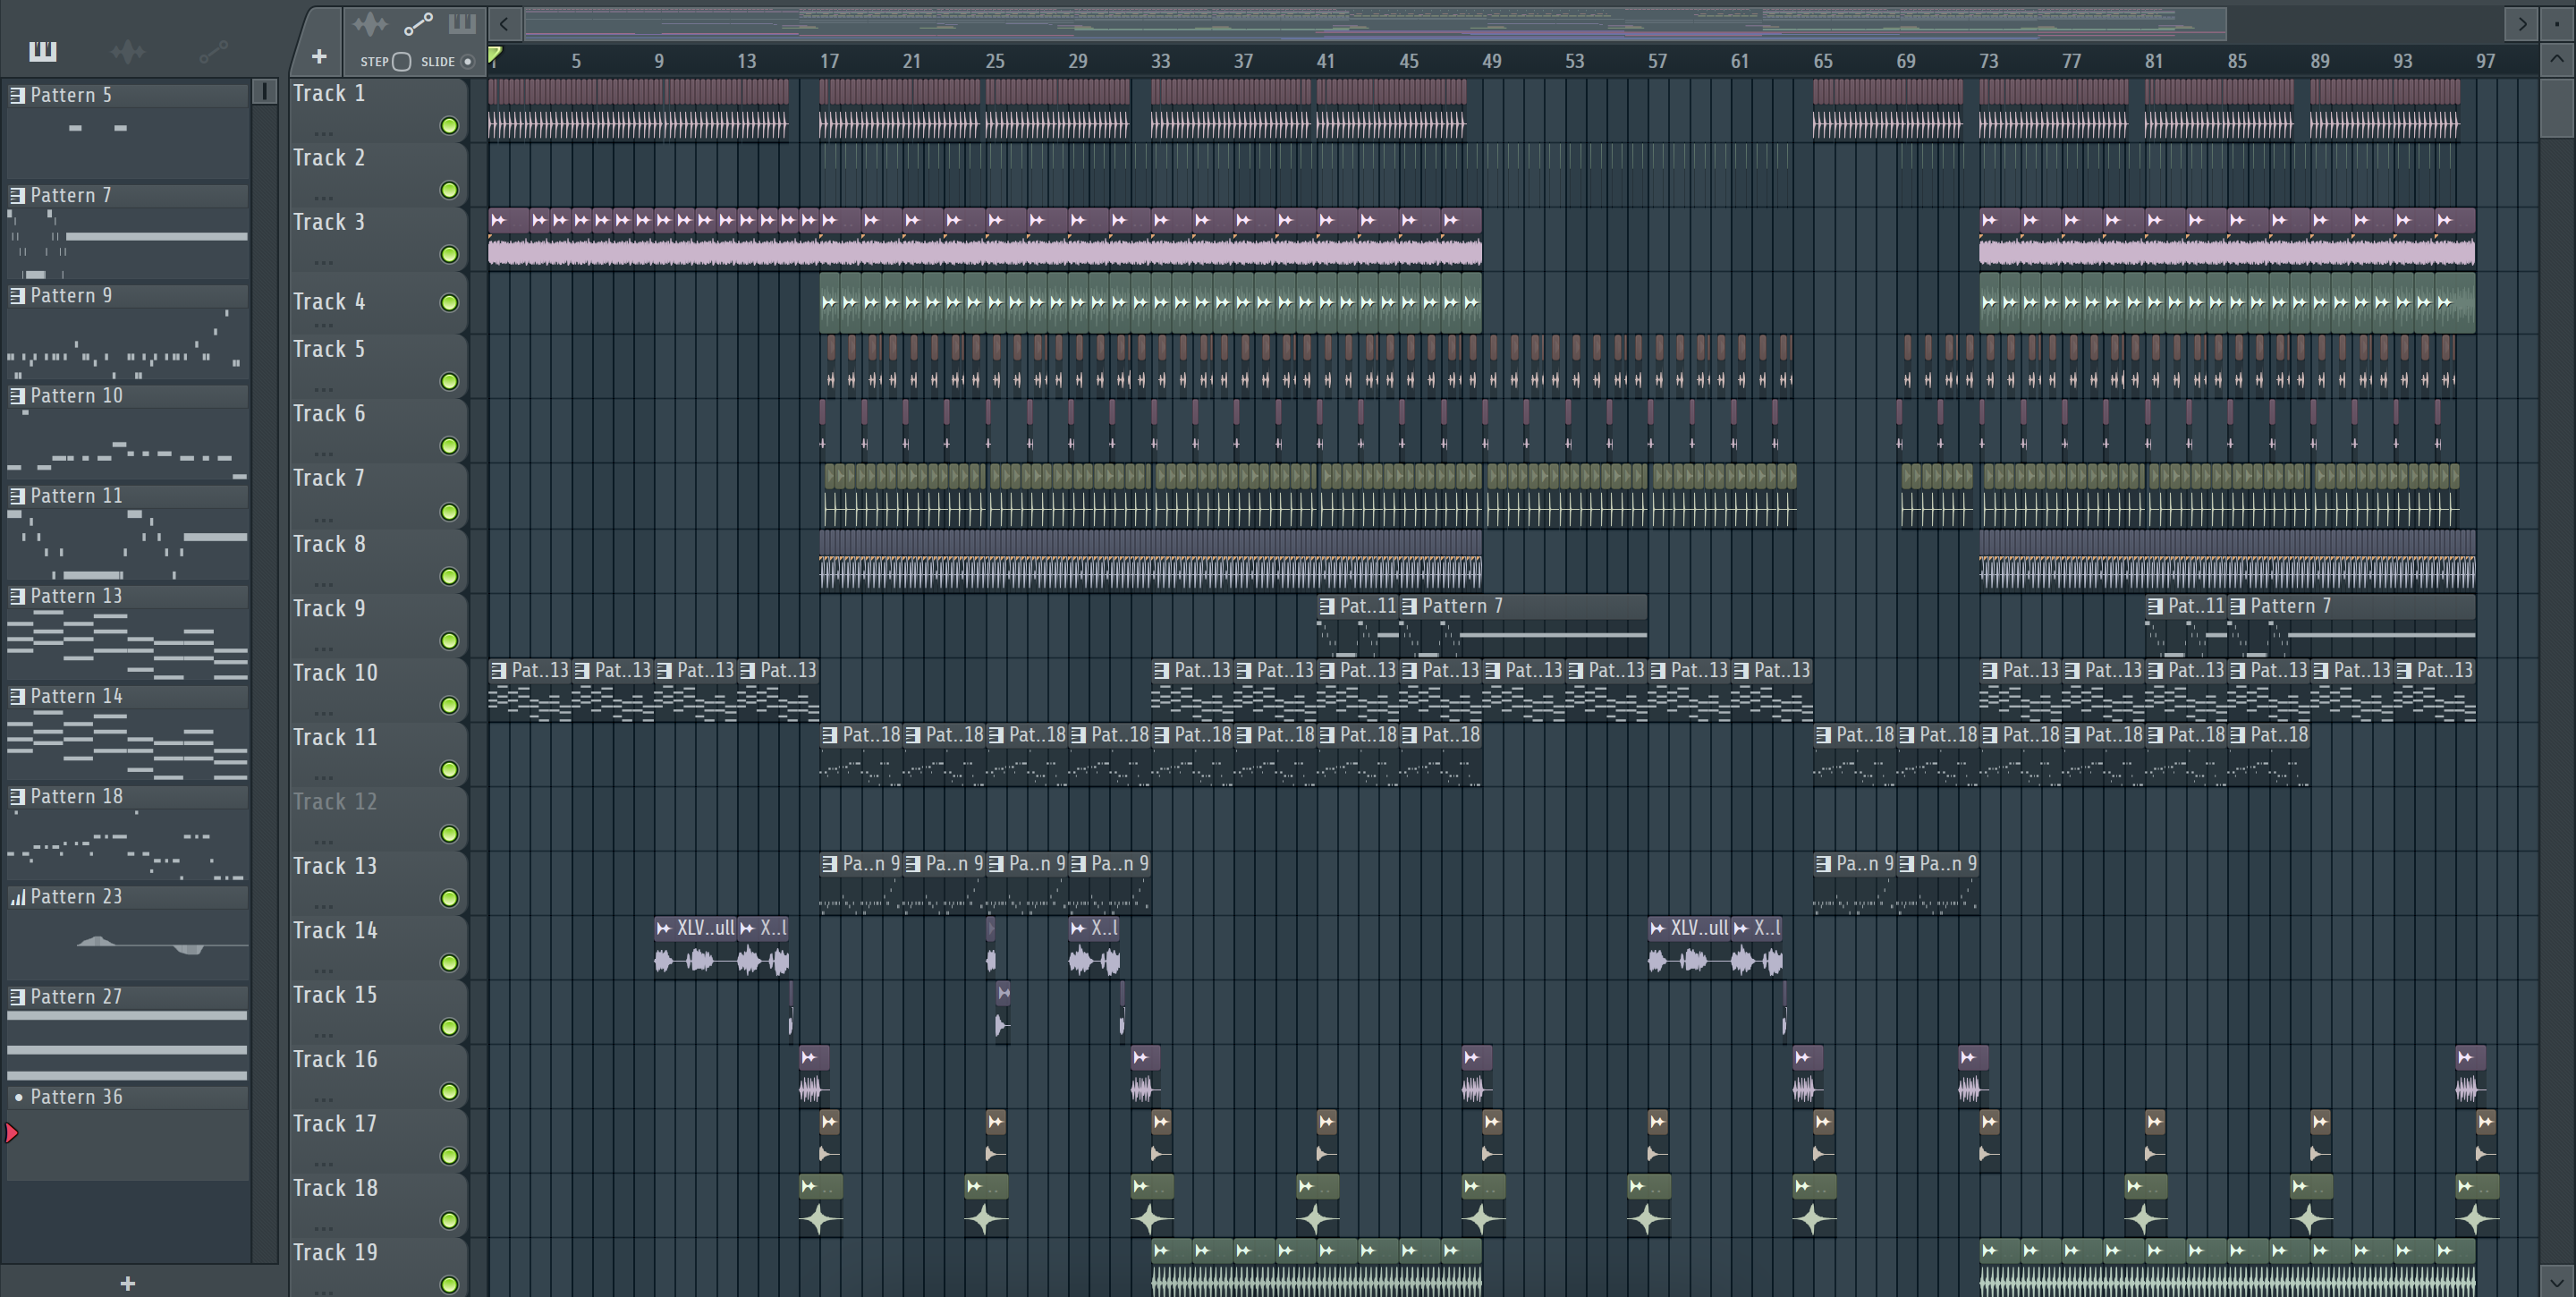The image size is (2576, 1297).
Task: Click the playlist vertical scrollbar thumb
Action: 2557,108
